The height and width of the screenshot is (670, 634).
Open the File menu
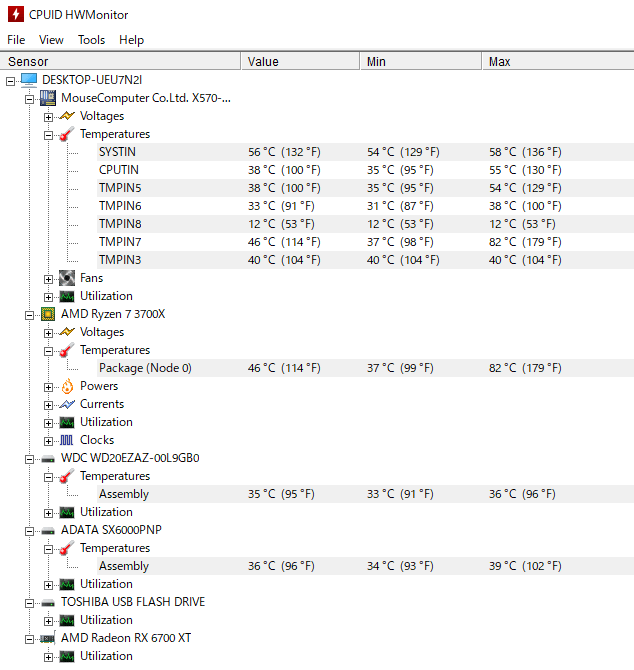click(16, 40)
